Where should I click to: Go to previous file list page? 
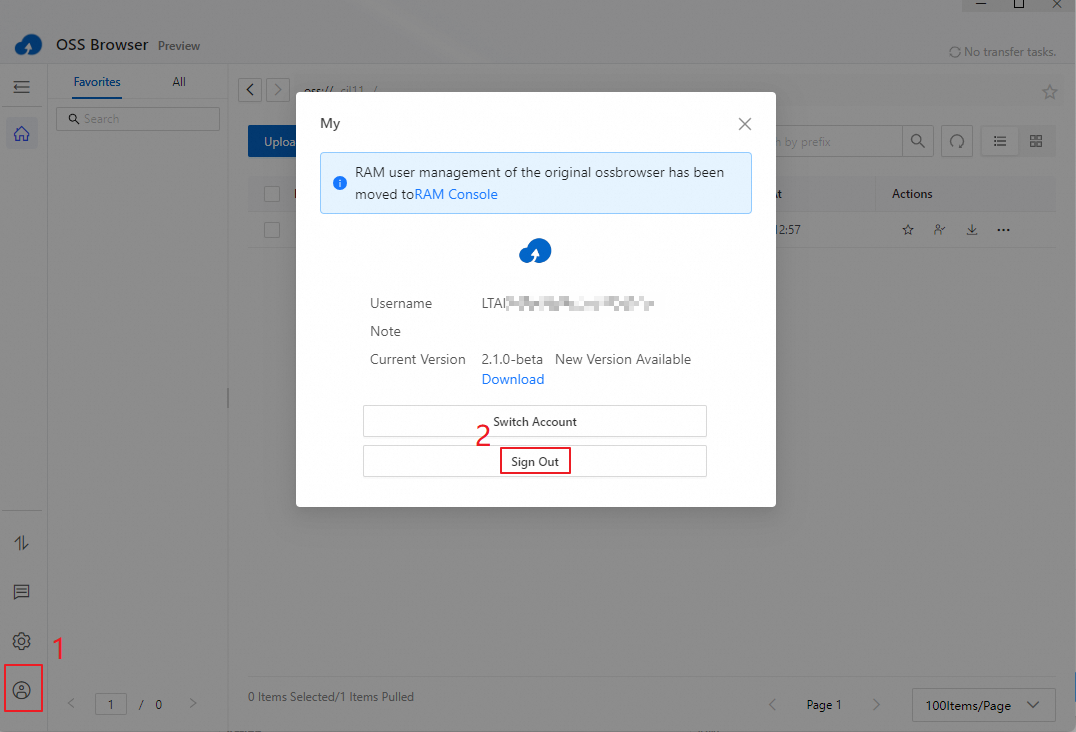click(x=773, y=705)
